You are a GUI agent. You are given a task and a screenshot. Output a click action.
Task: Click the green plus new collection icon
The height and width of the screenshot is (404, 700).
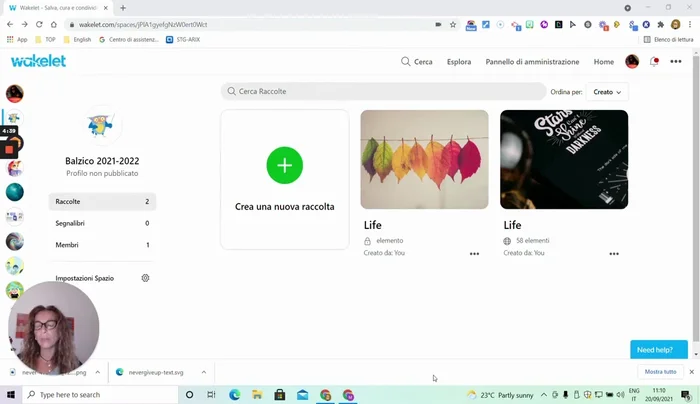tap(284, 164)
